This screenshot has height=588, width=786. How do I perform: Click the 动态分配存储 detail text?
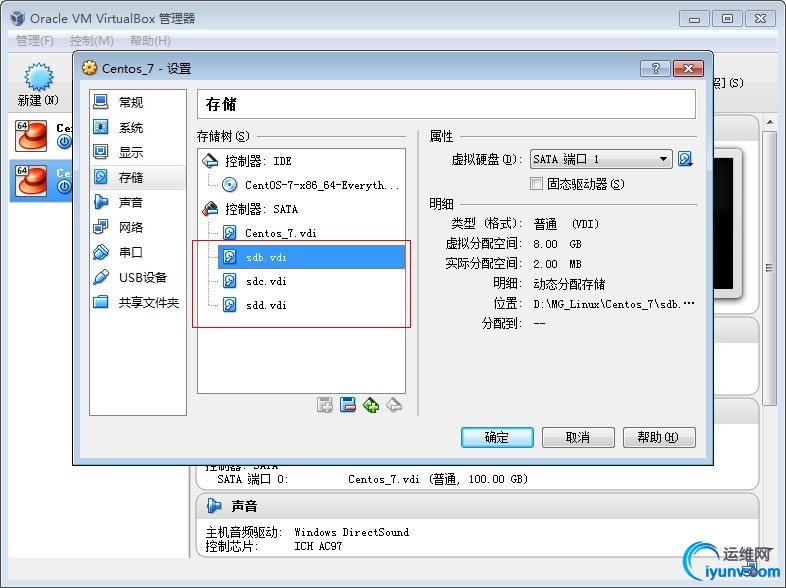[569, 284]
